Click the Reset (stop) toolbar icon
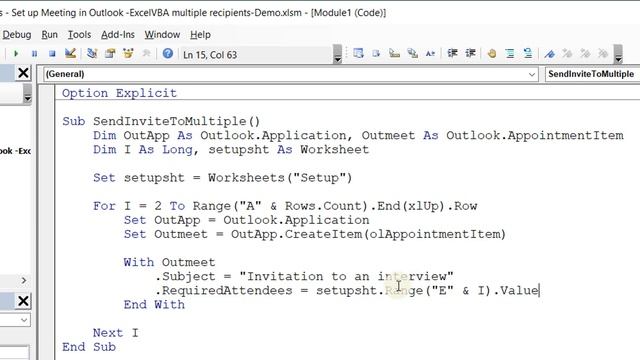Image resolution: width=640 pixels, height=360 pixels. 52,53
